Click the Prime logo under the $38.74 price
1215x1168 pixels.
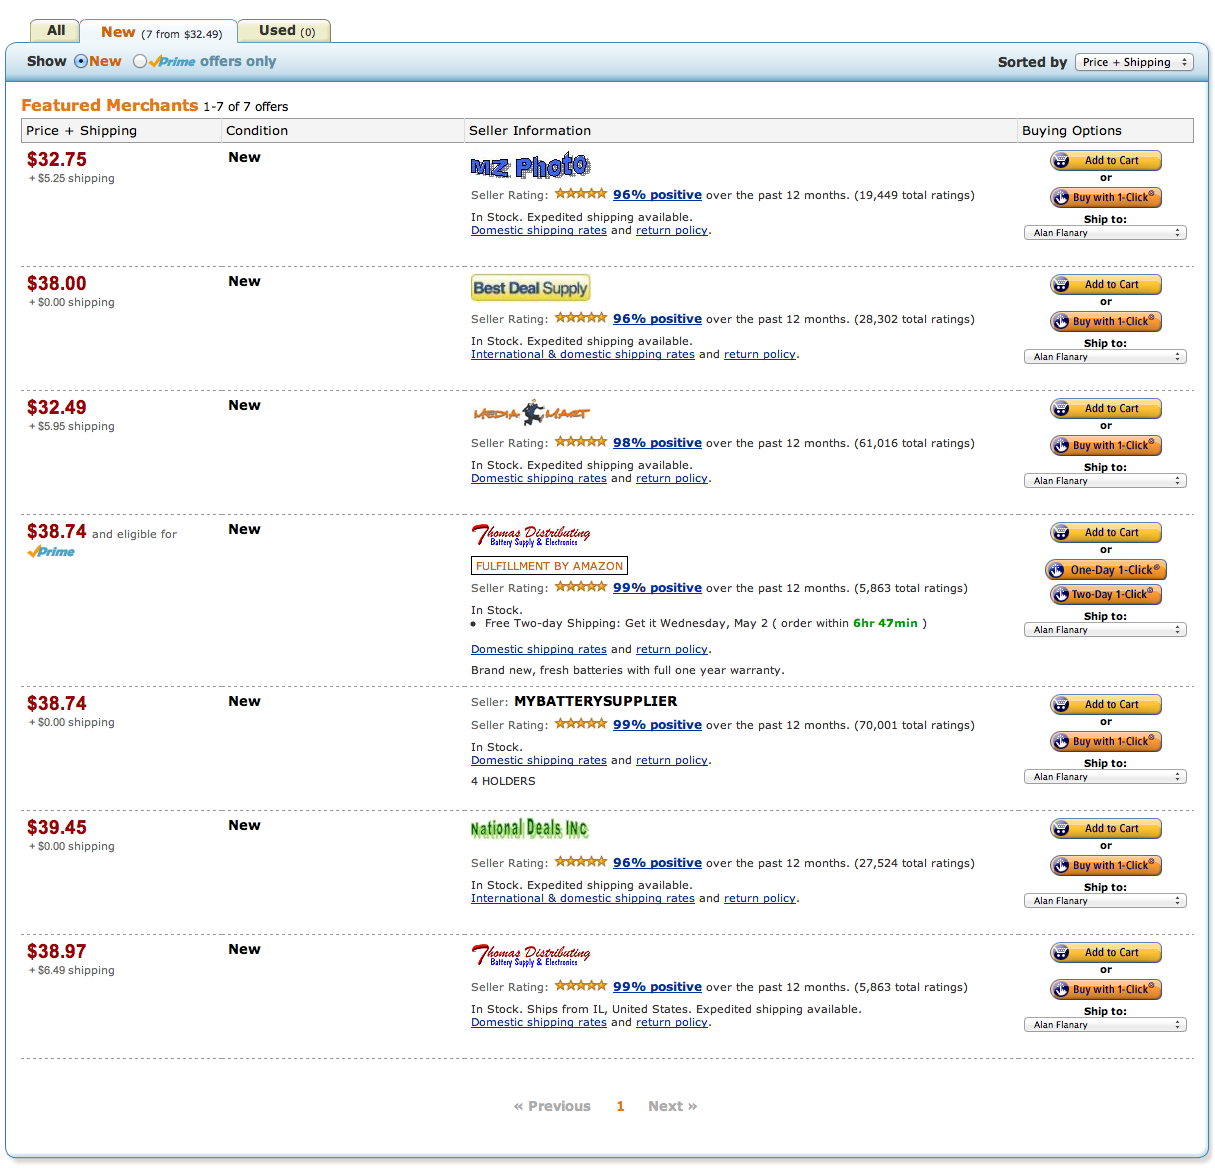[51, 552]
